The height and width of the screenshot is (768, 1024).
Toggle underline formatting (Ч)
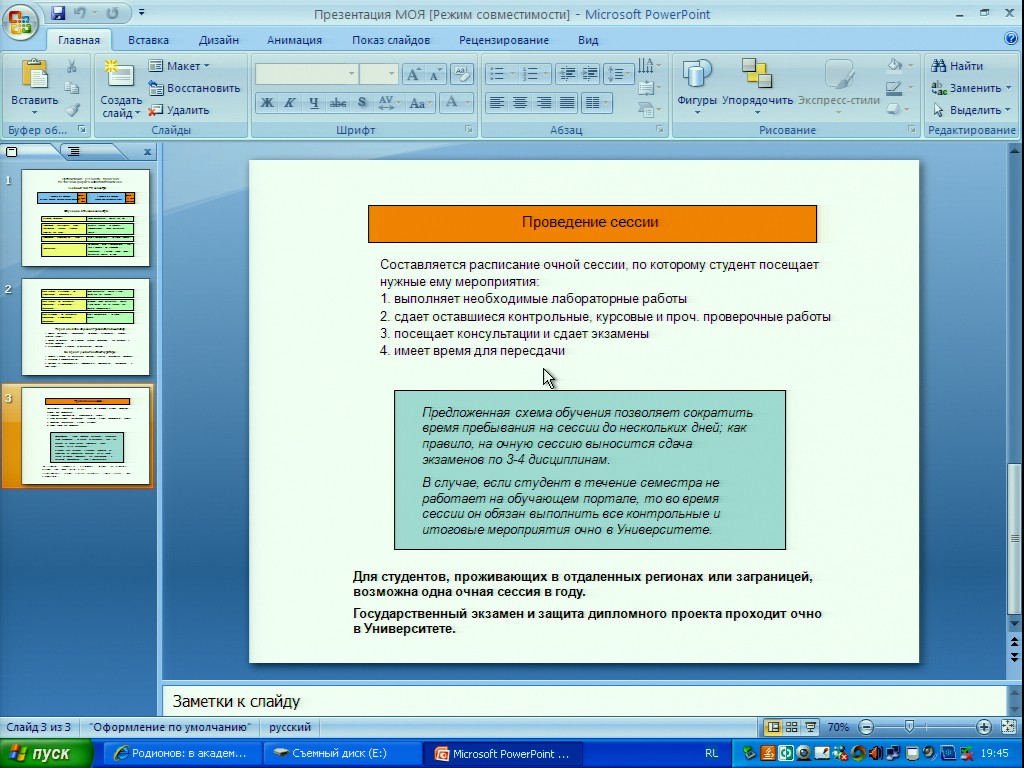pos(313,103)
